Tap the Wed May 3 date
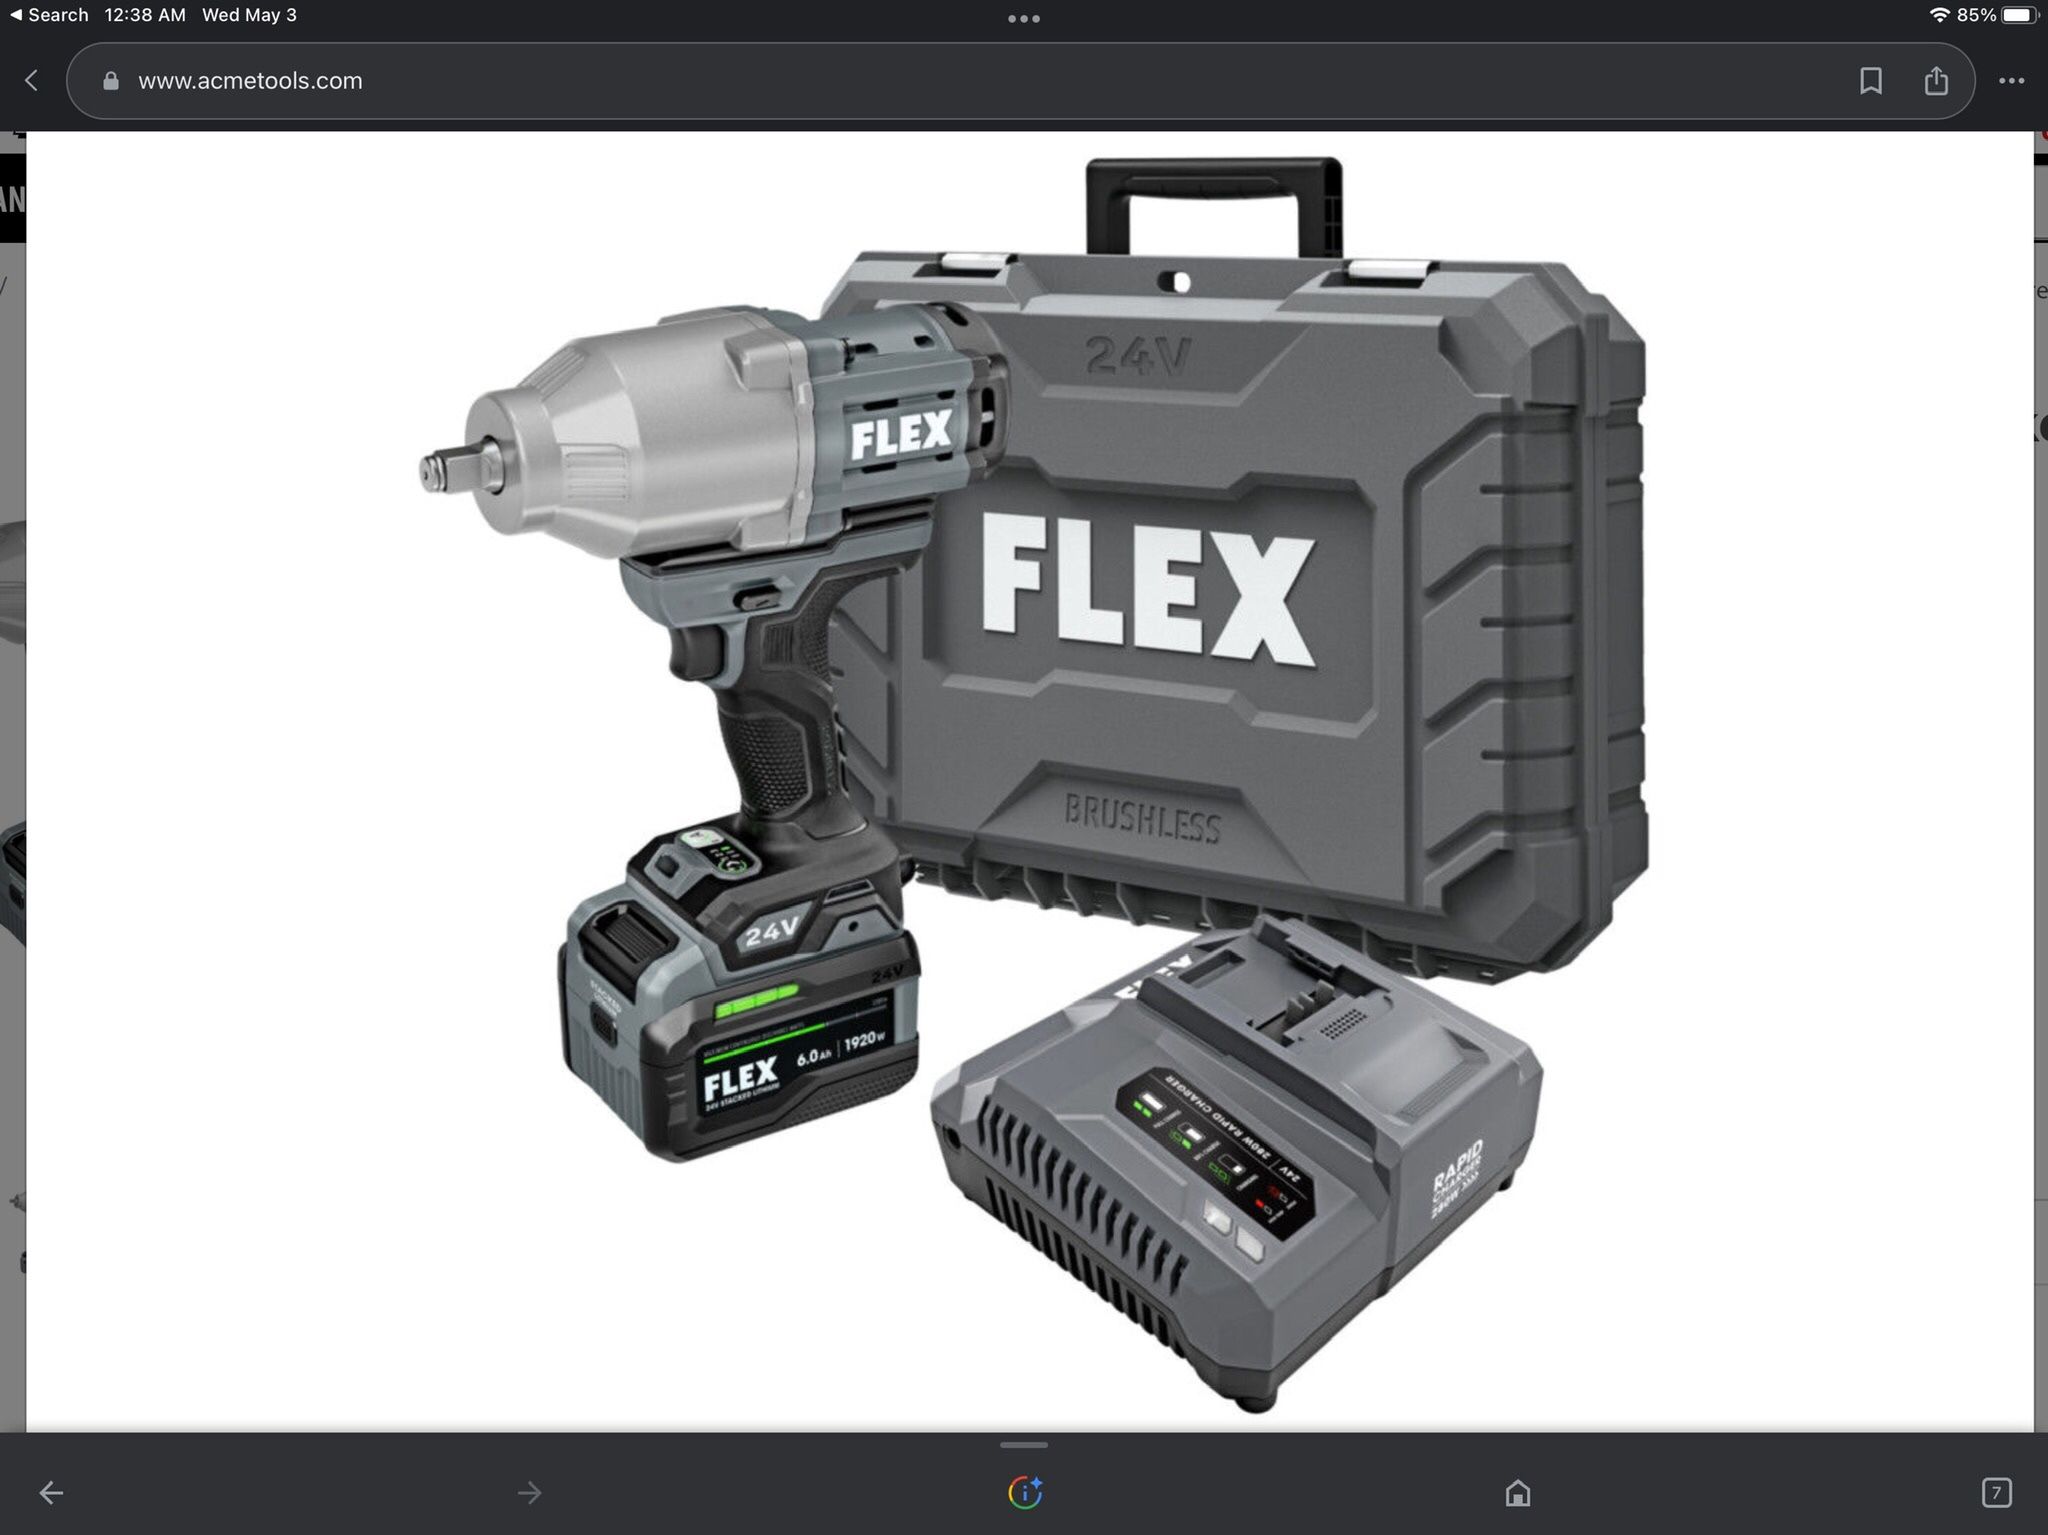Screen dimensions: 2048x1535 [x=250, y=15]
